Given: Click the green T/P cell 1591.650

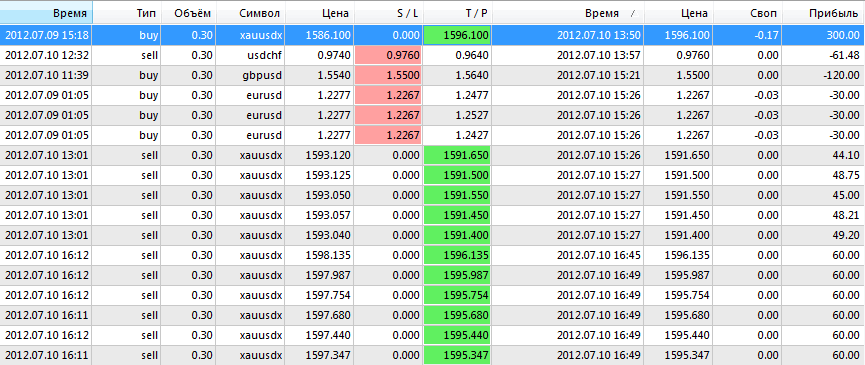Looking at the screenshot, I should point(457,155).
